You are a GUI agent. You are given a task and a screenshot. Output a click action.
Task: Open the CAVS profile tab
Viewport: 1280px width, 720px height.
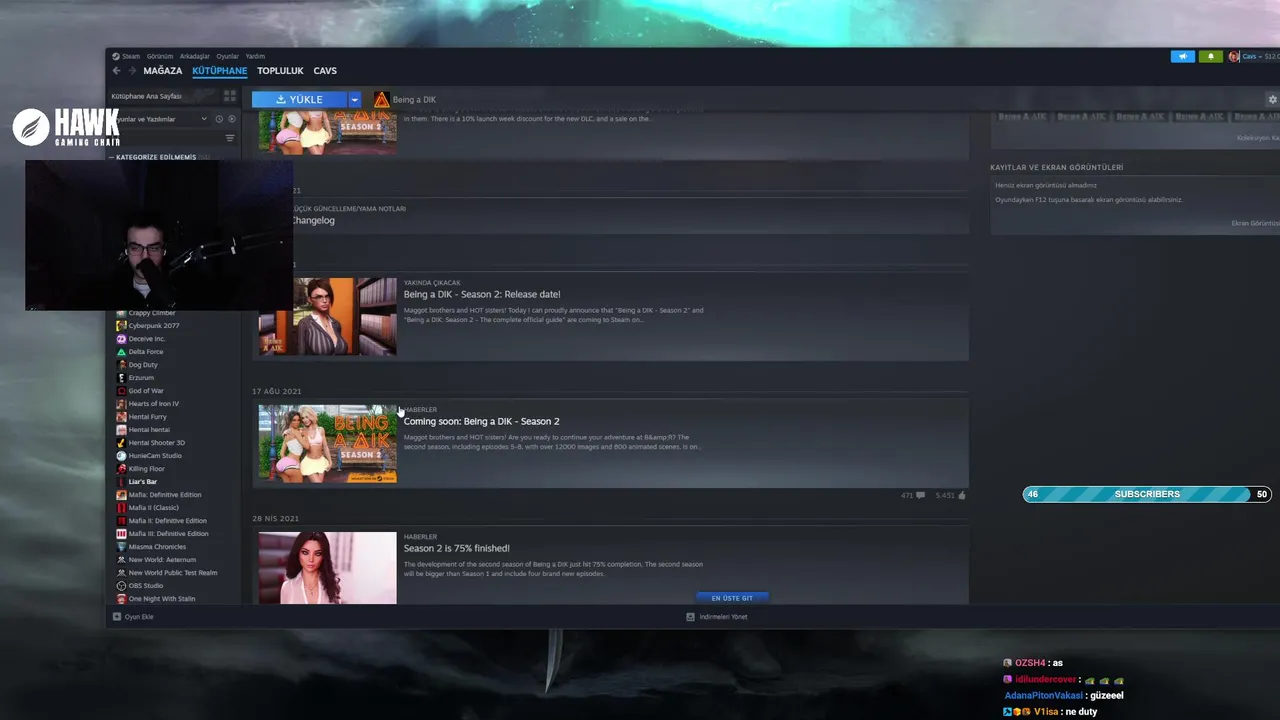[325, 71]
